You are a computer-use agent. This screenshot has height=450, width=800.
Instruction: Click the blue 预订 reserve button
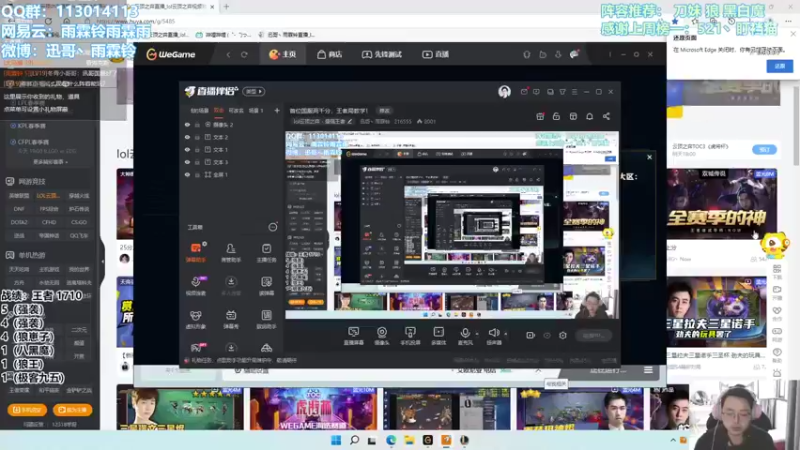coord(764,149)
